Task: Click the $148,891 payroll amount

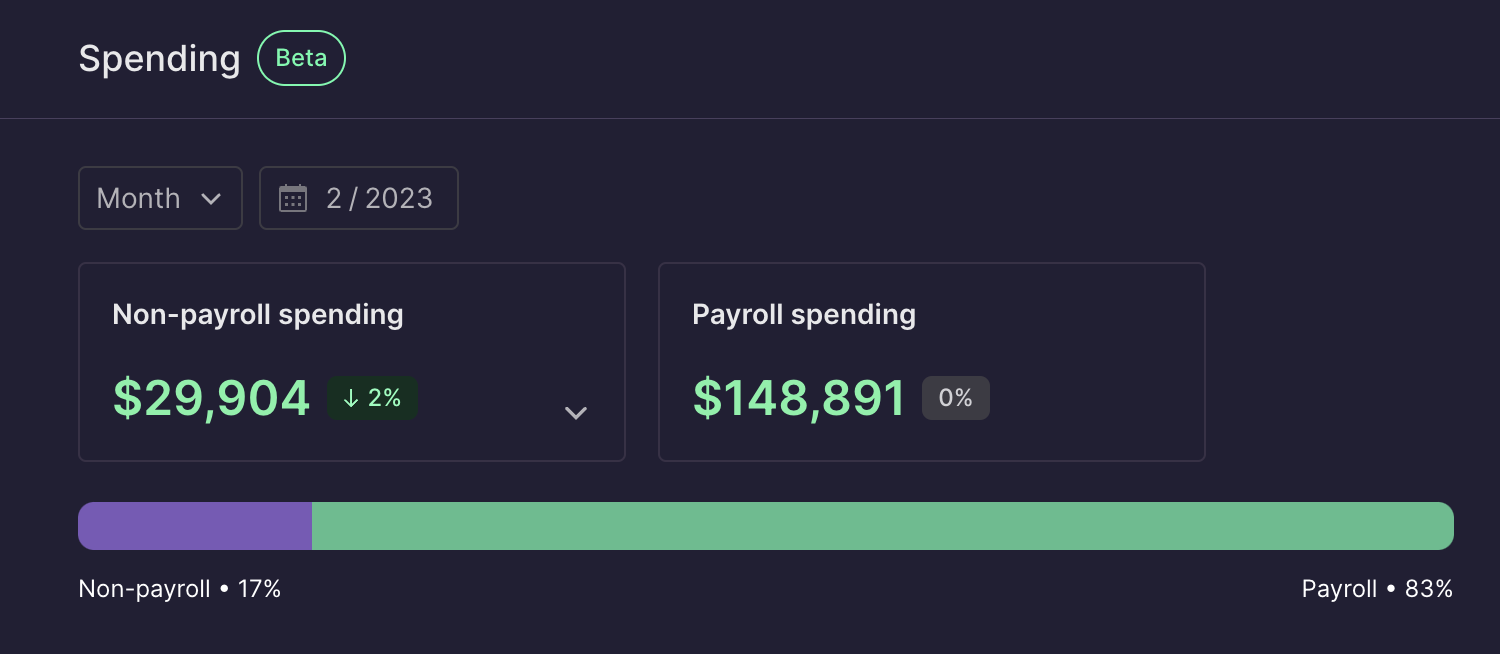Action: click(799, 398)
